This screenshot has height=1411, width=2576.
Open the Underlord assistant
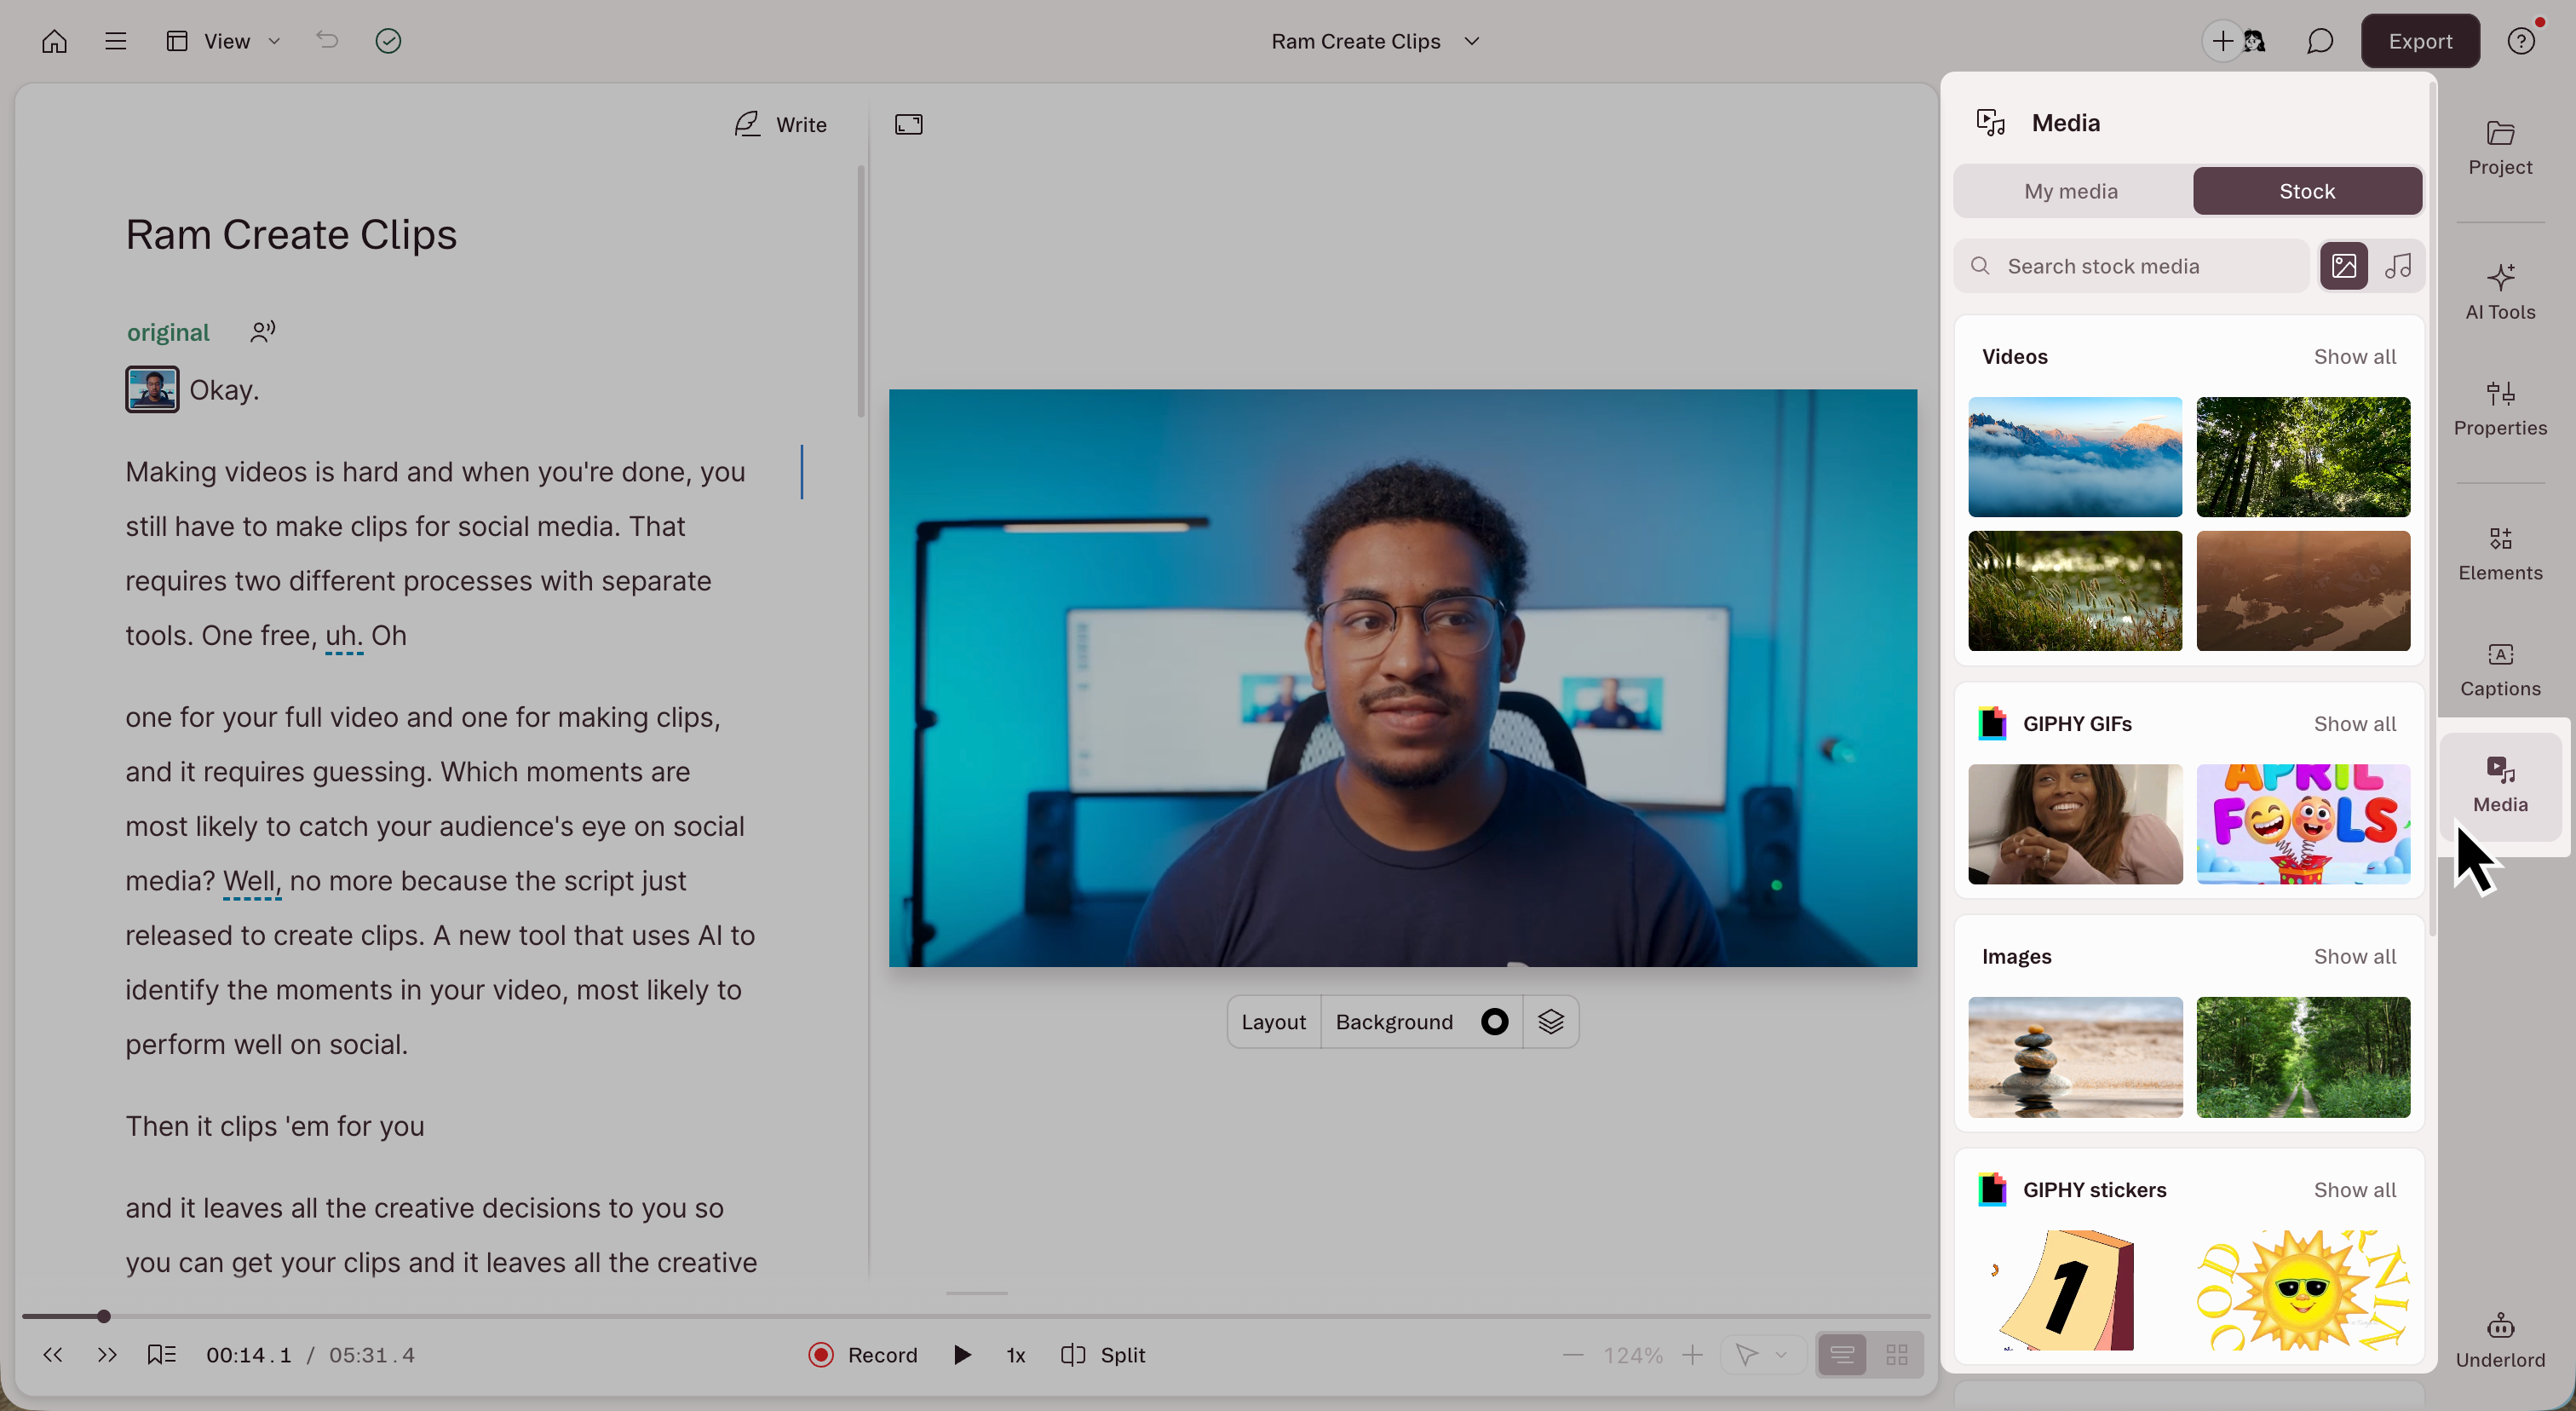[x=2499, y=1340]
